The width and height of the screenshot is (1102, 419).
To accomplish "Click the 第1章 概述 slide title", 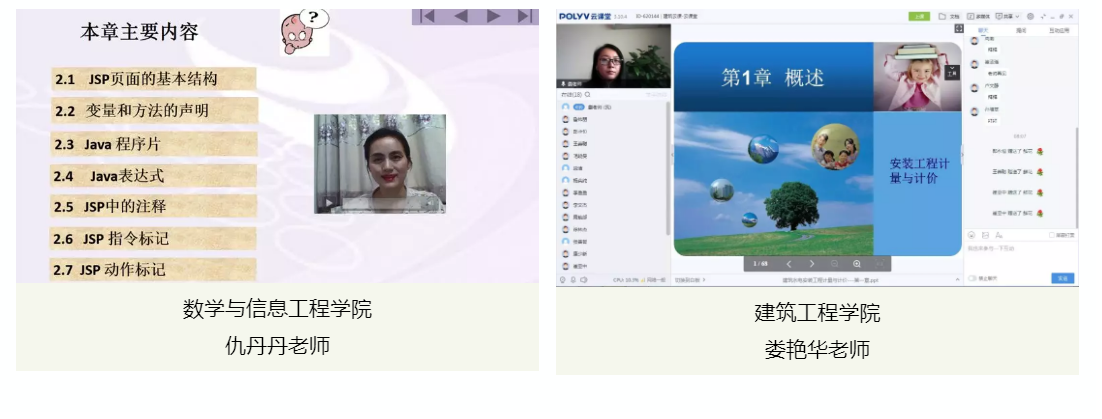I will click(x=772, y=77).
